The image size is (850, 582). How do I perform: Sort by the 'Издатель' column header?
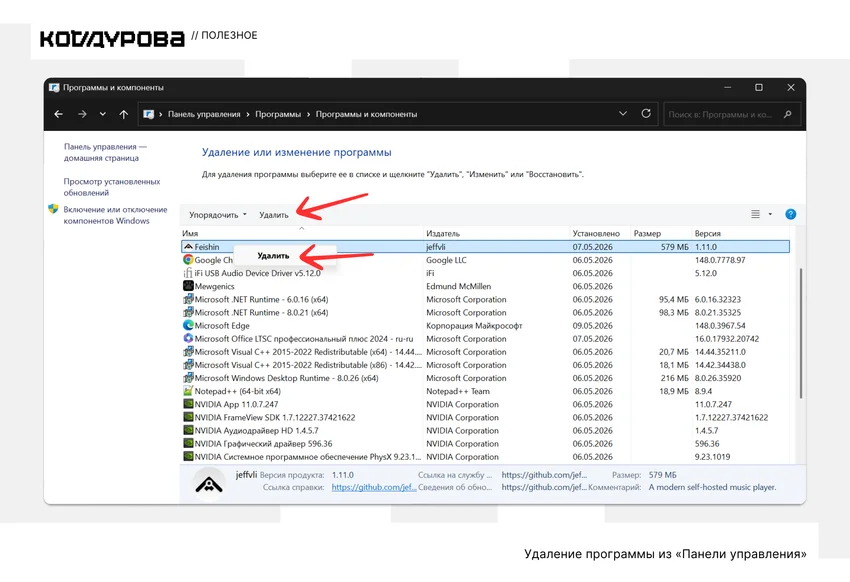pyautogui.click(x=443, y=234)
